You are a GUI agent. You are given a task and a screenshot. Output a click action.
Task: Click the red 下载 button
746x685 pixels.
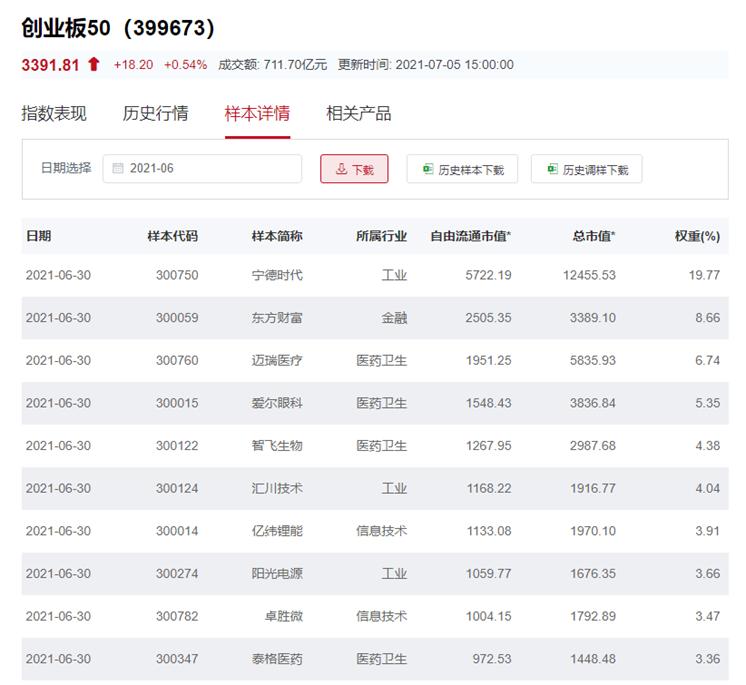[x=354, y=169]
